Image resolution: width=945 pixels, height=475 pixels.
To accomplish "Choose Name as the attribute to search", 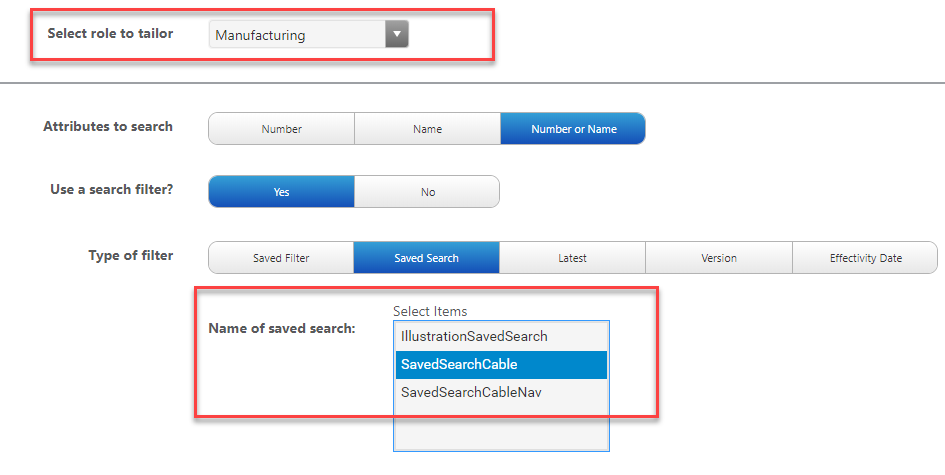I will pos(427,129).
